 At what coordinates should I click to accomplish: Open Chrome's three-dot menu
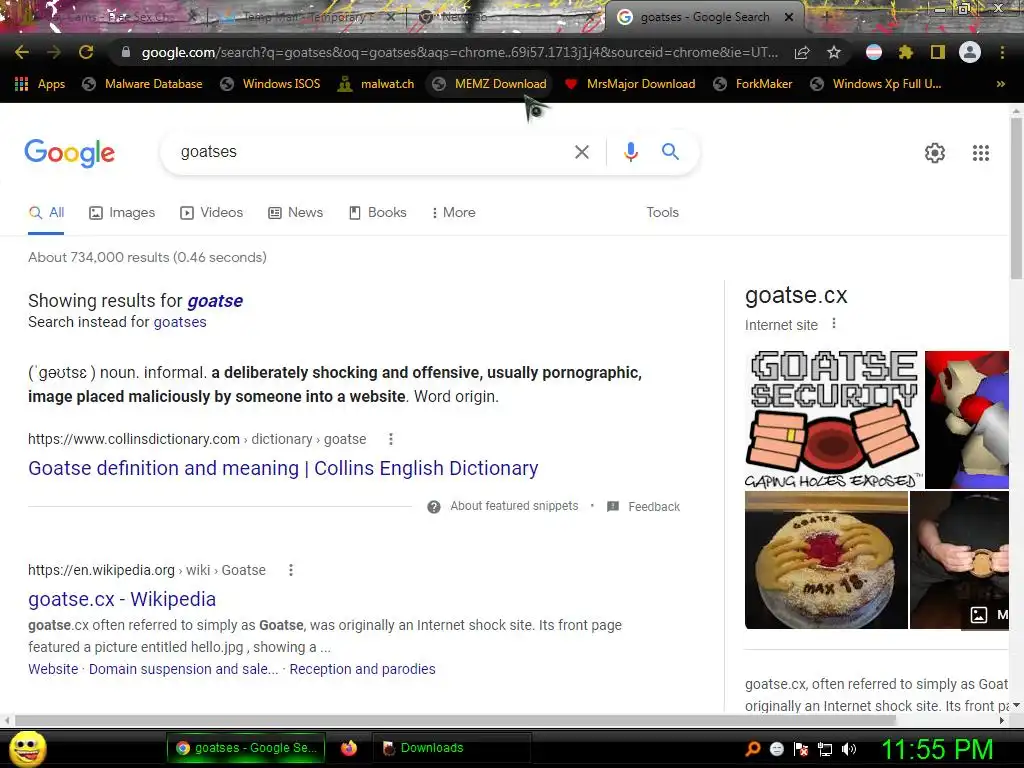tap(1002, 52)
